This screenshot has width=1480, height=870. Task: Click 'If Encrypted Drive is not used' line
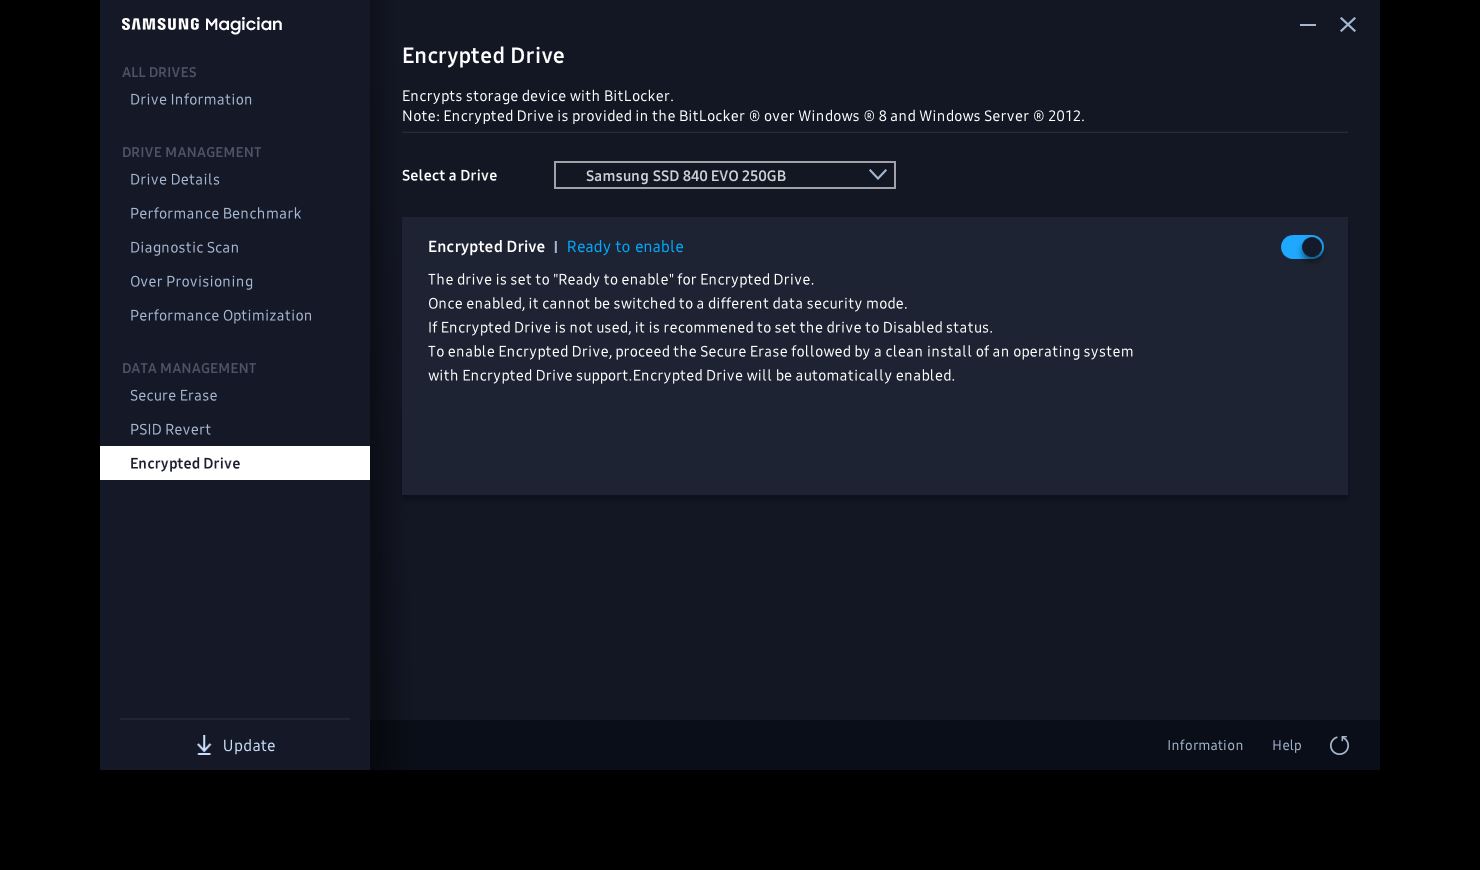pos(710,327)
